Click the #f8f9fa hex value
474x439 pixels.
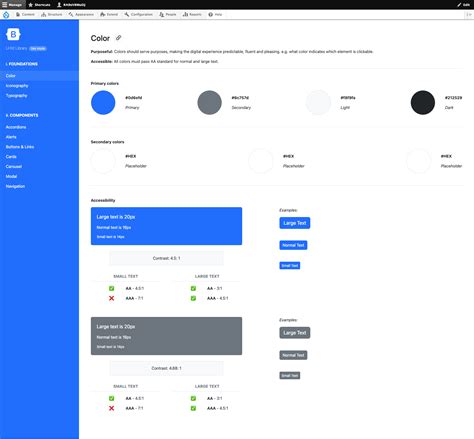tap(348, 98)
